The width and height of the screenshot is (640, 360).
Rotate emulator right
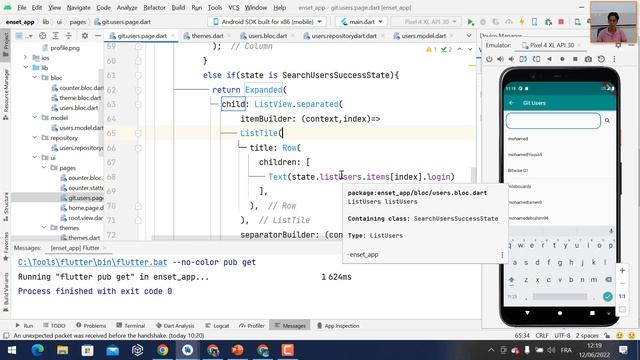tap(536, 59)
